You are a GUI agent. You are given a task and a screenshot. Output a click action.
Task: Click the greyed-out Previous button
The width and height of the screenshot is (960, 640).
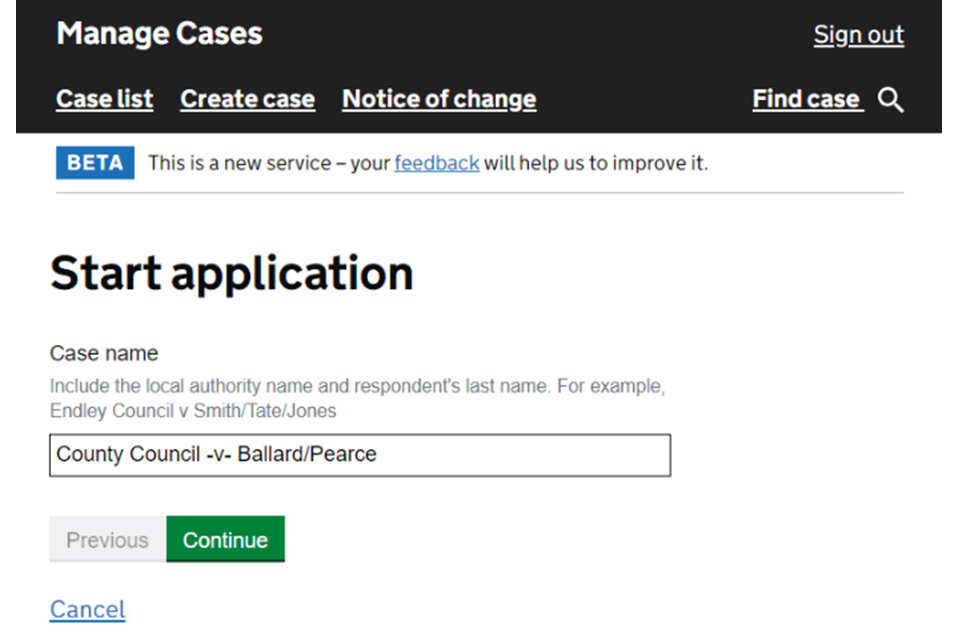pyautogui.click(x=107, y=540)
